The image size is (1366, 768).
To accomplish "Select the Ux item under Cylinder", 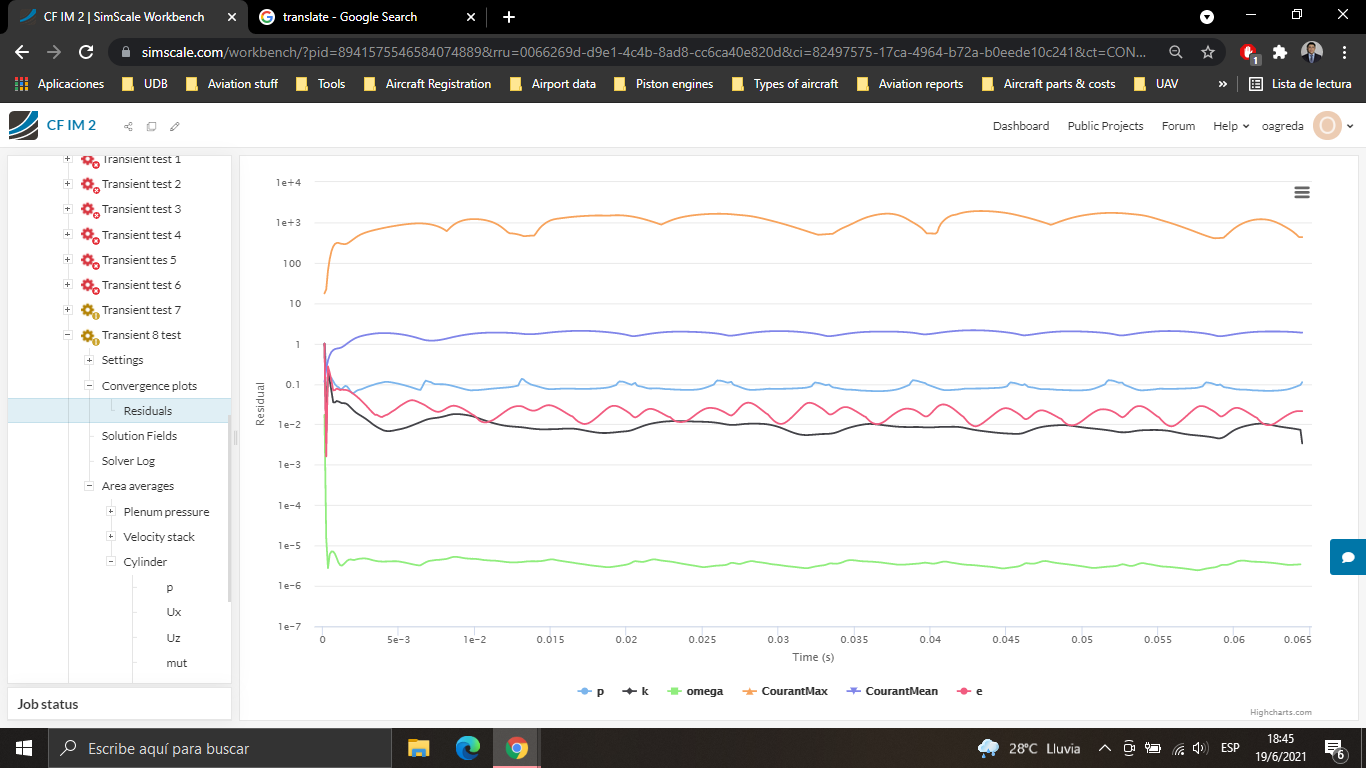I will pos(174,612).
